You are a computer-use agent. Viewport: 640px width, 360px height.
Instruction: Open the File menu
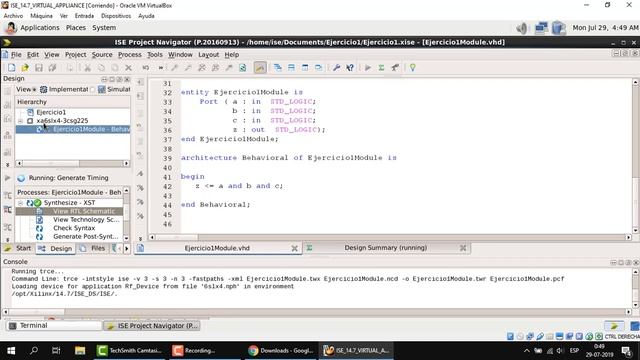click(x=16, y=55)
